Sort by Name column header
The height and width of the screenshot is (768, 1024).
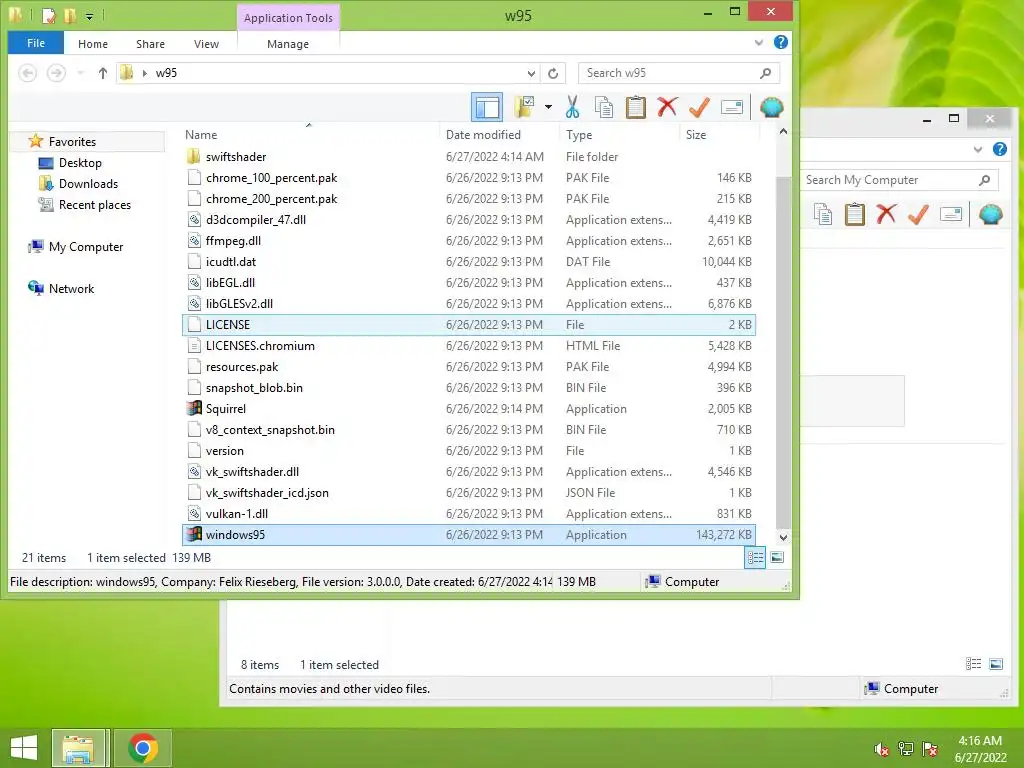click(201, 135)
